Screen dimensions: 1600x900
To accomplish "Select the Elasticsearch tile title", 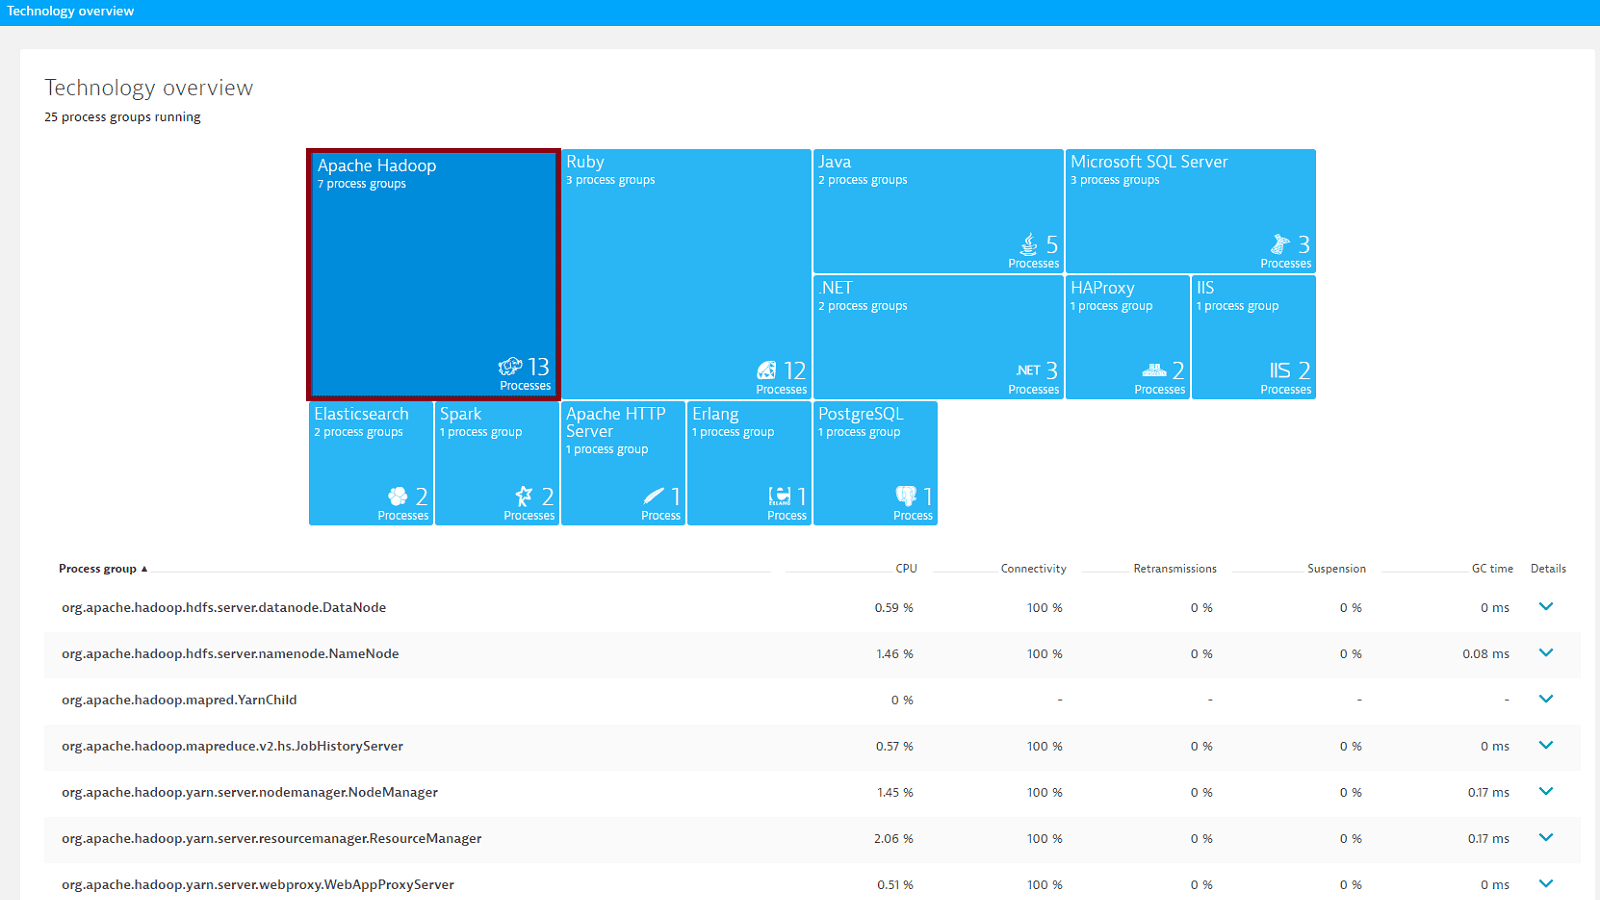I will click(x=361, y=414).
